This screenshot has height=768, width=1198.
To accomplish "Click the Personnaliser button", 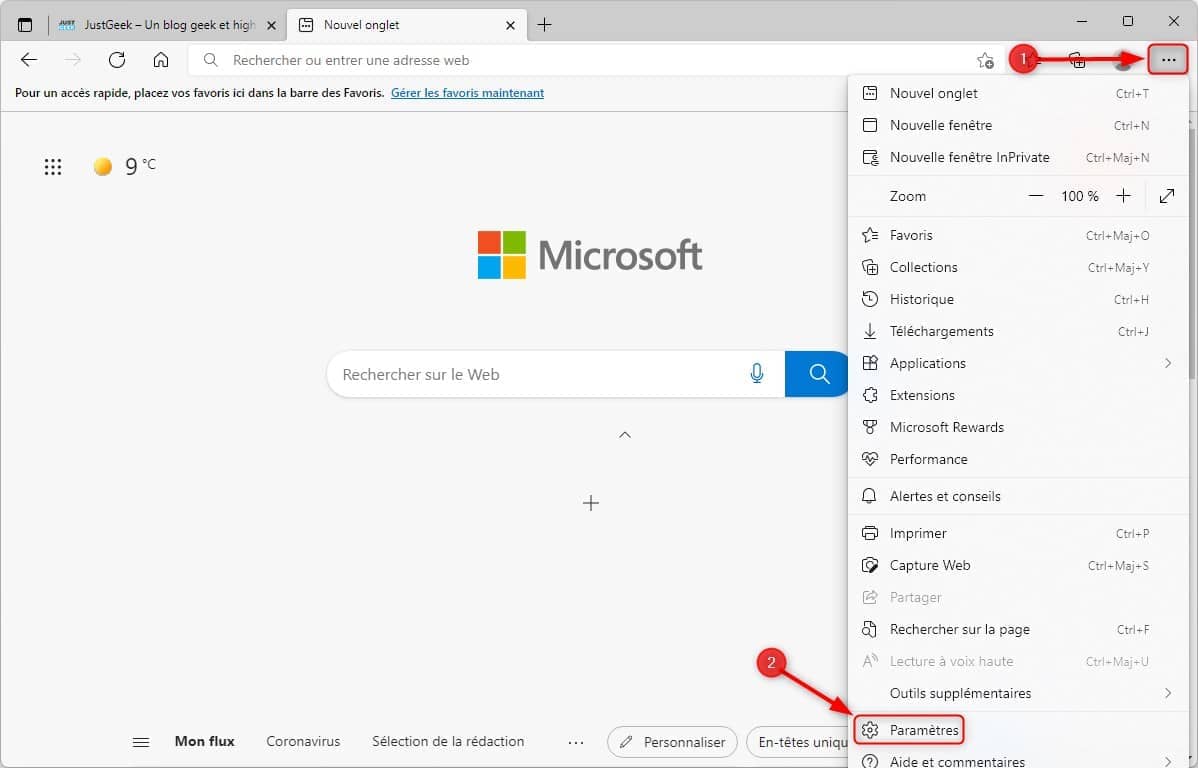I will (672, 742).
